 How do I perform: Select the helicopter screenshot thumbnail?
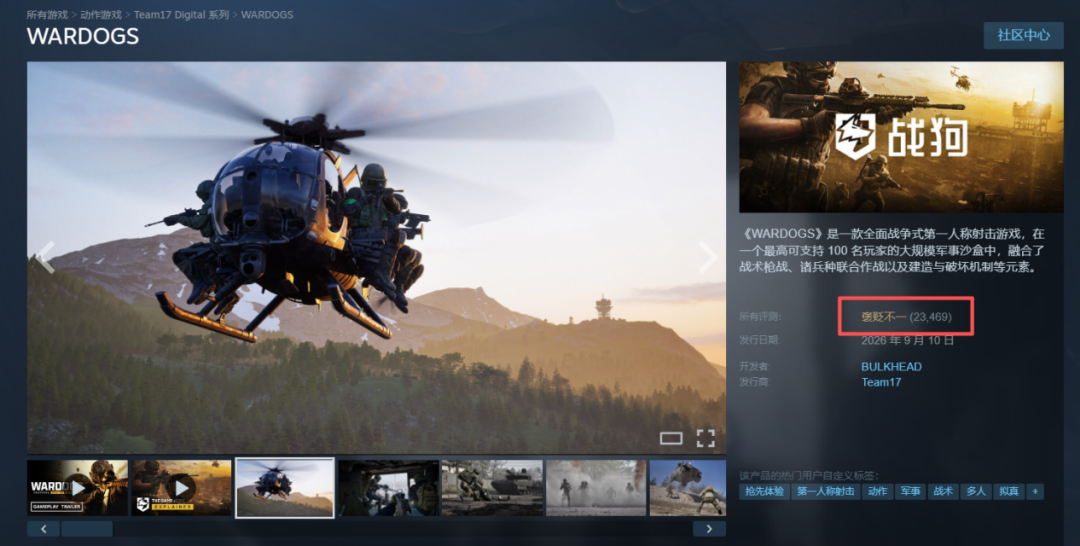tap(284, 487)
